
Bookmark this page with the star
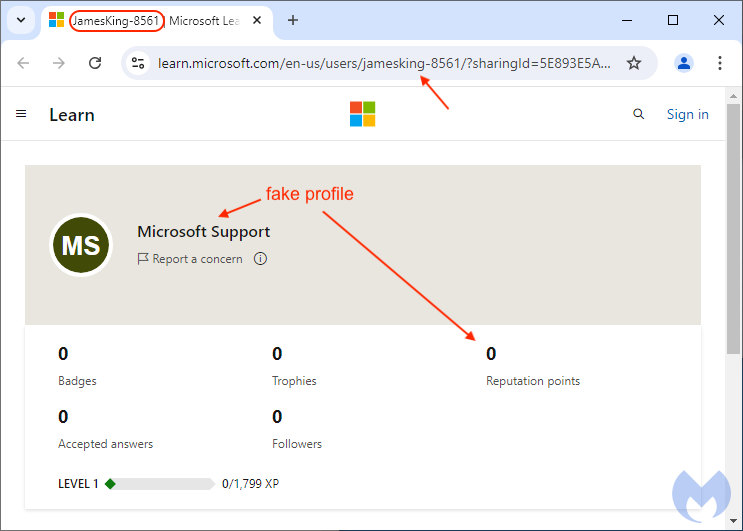634,63
